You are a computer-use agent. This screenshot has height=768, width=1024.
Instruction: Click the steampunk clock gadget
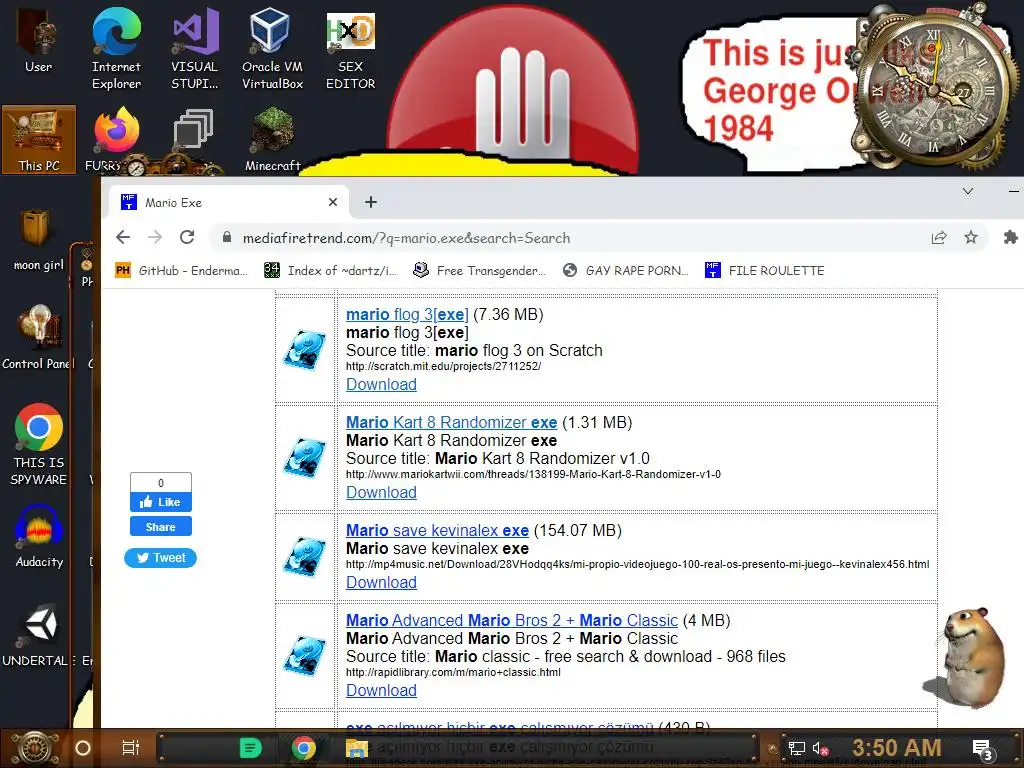point(934,91)
